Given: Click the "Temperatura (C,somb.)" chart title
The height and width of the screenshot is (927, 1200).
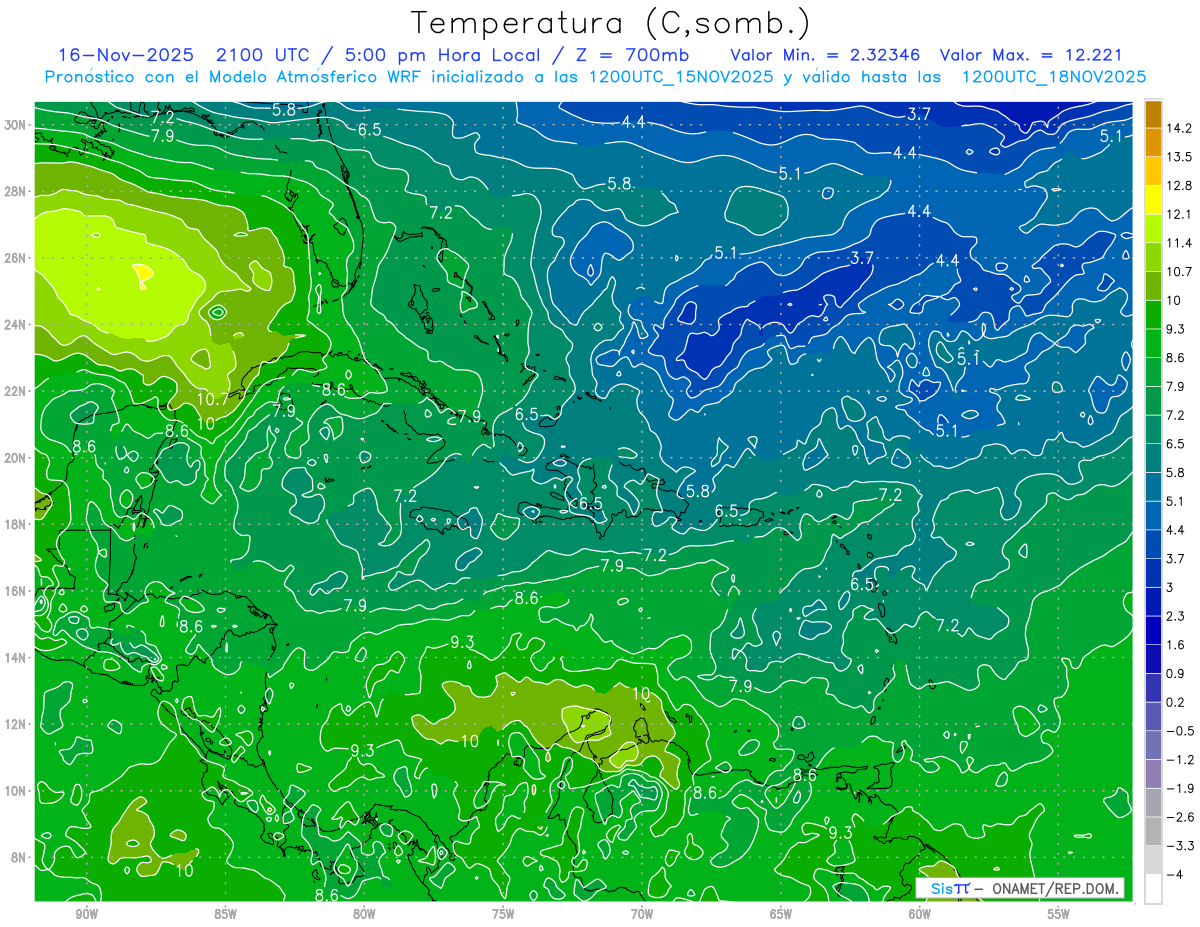Looking at the screenshot, I should tap(611, 23).
